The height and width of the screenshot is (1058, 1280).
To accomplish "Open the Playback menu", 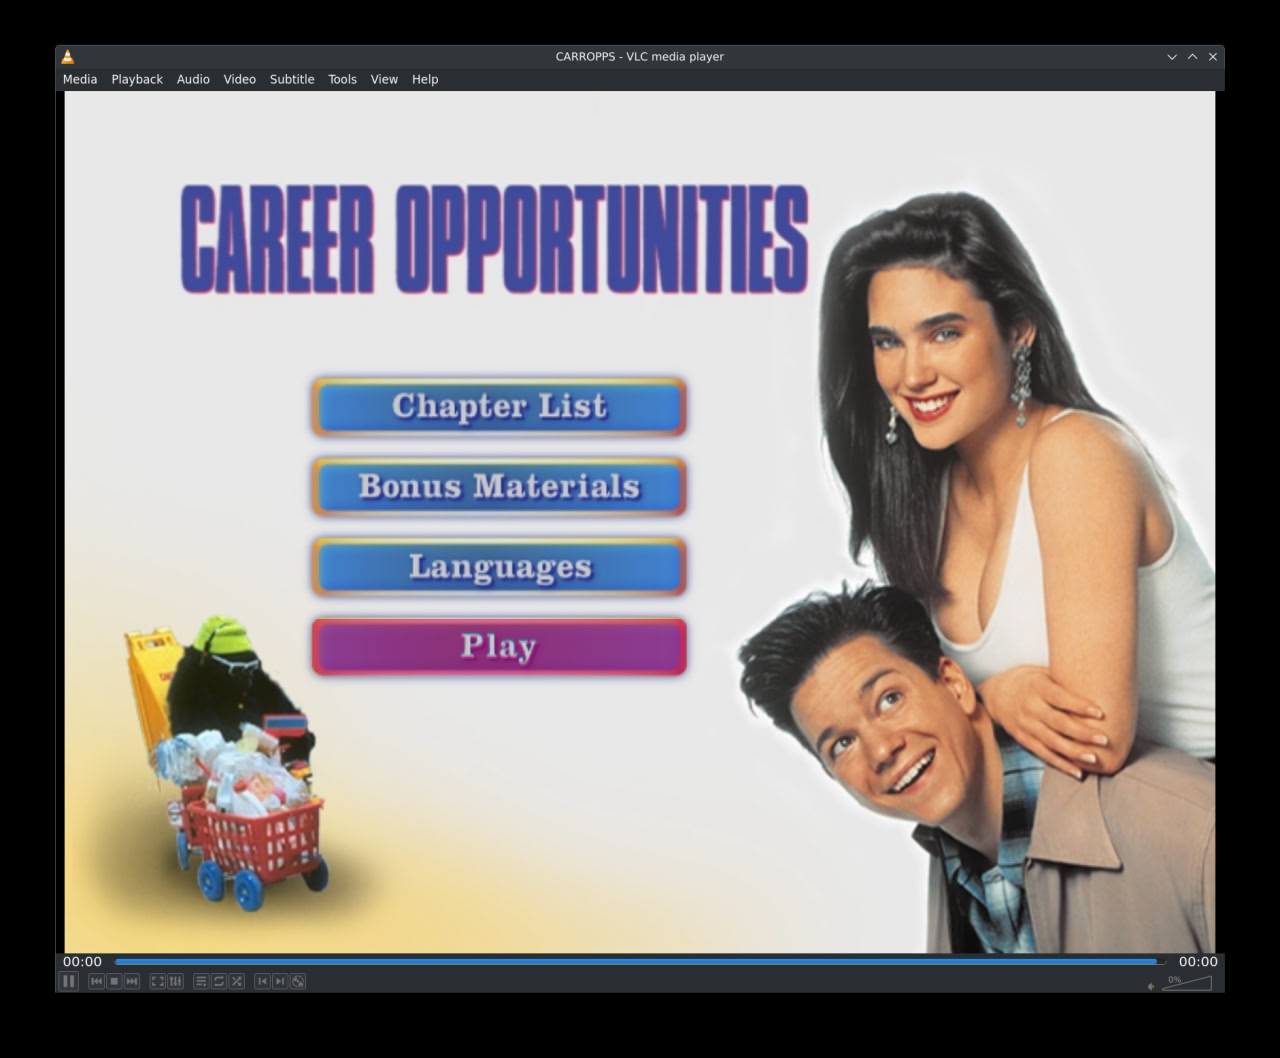I will click(x=137, y=79).
